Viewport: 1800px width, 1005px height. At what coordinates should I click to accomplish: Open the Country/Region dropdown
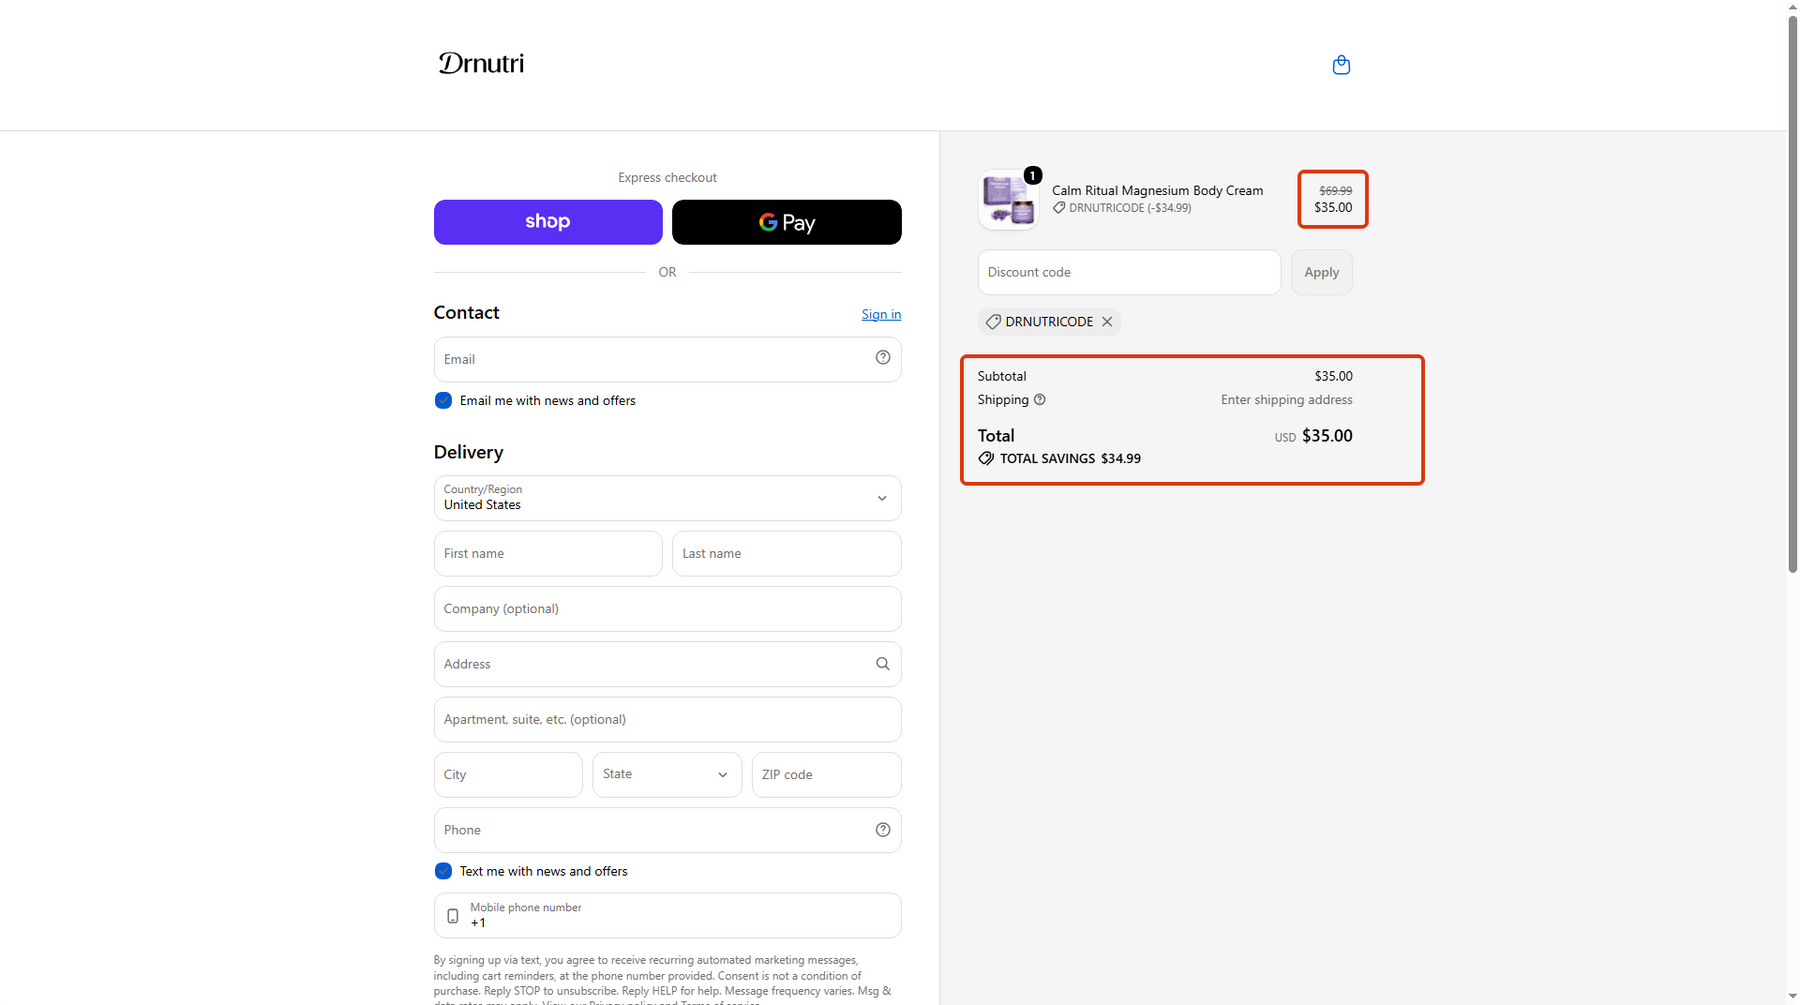tap(667, 498)
